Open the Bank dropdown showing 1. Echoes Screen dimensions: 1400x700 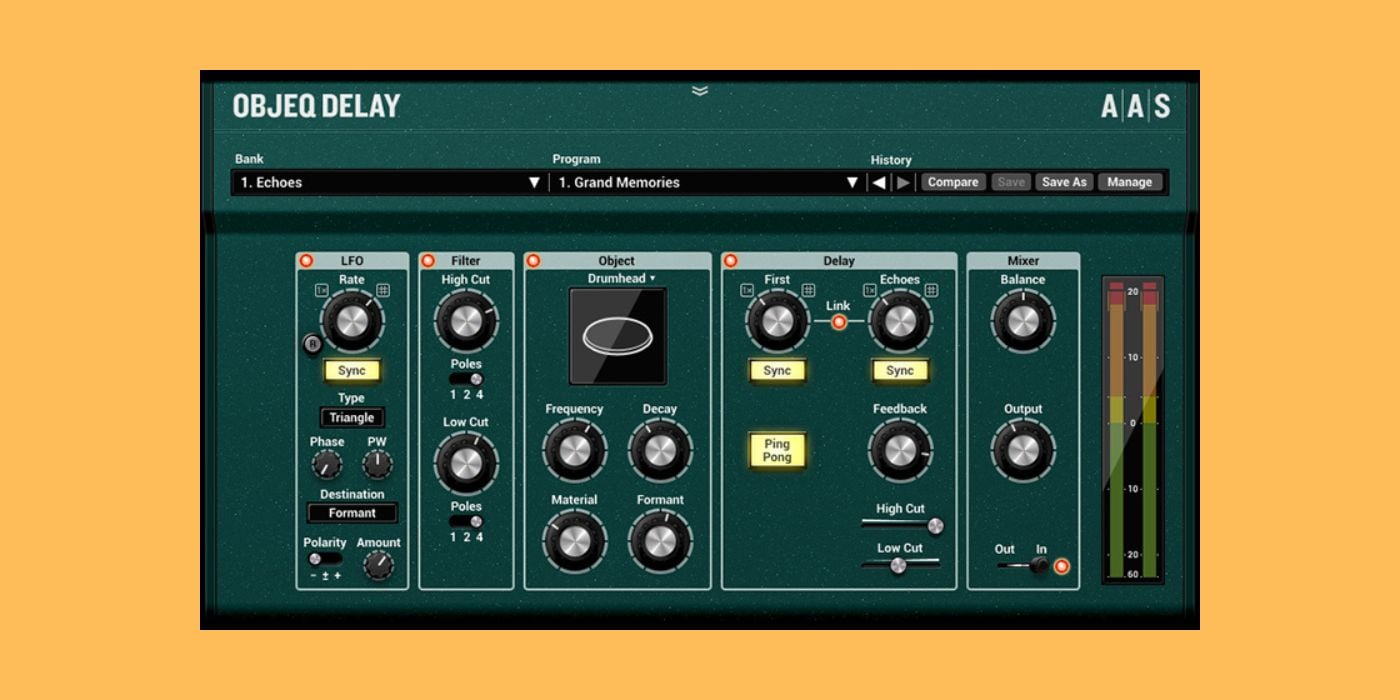point(390,182)
